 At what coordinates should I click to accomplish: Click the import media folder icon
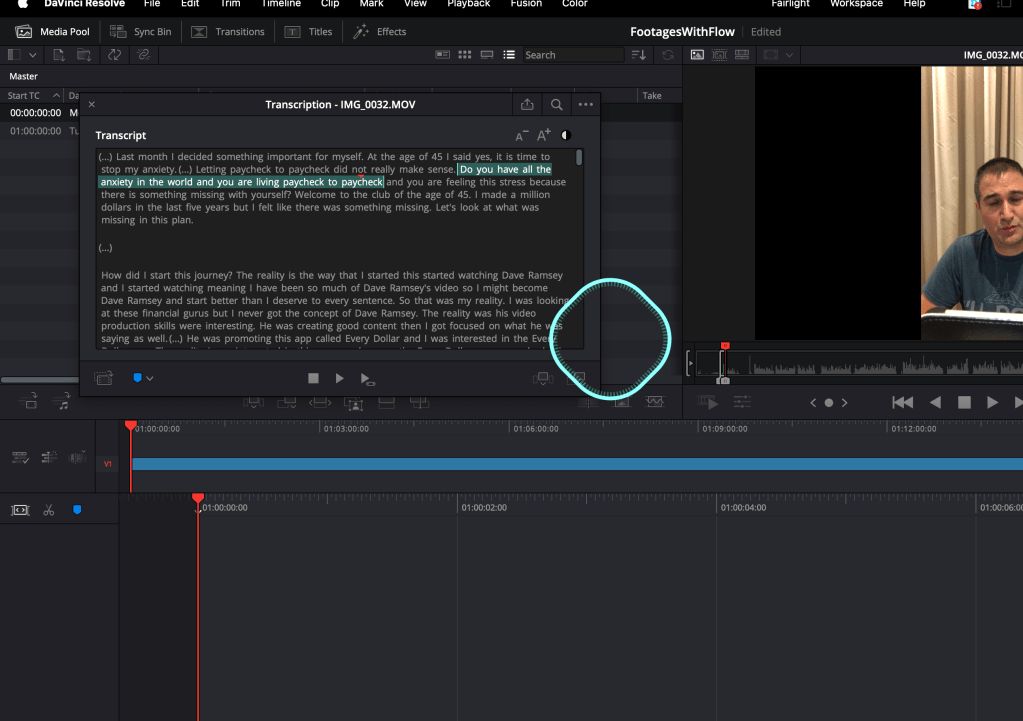click(84, 55)
